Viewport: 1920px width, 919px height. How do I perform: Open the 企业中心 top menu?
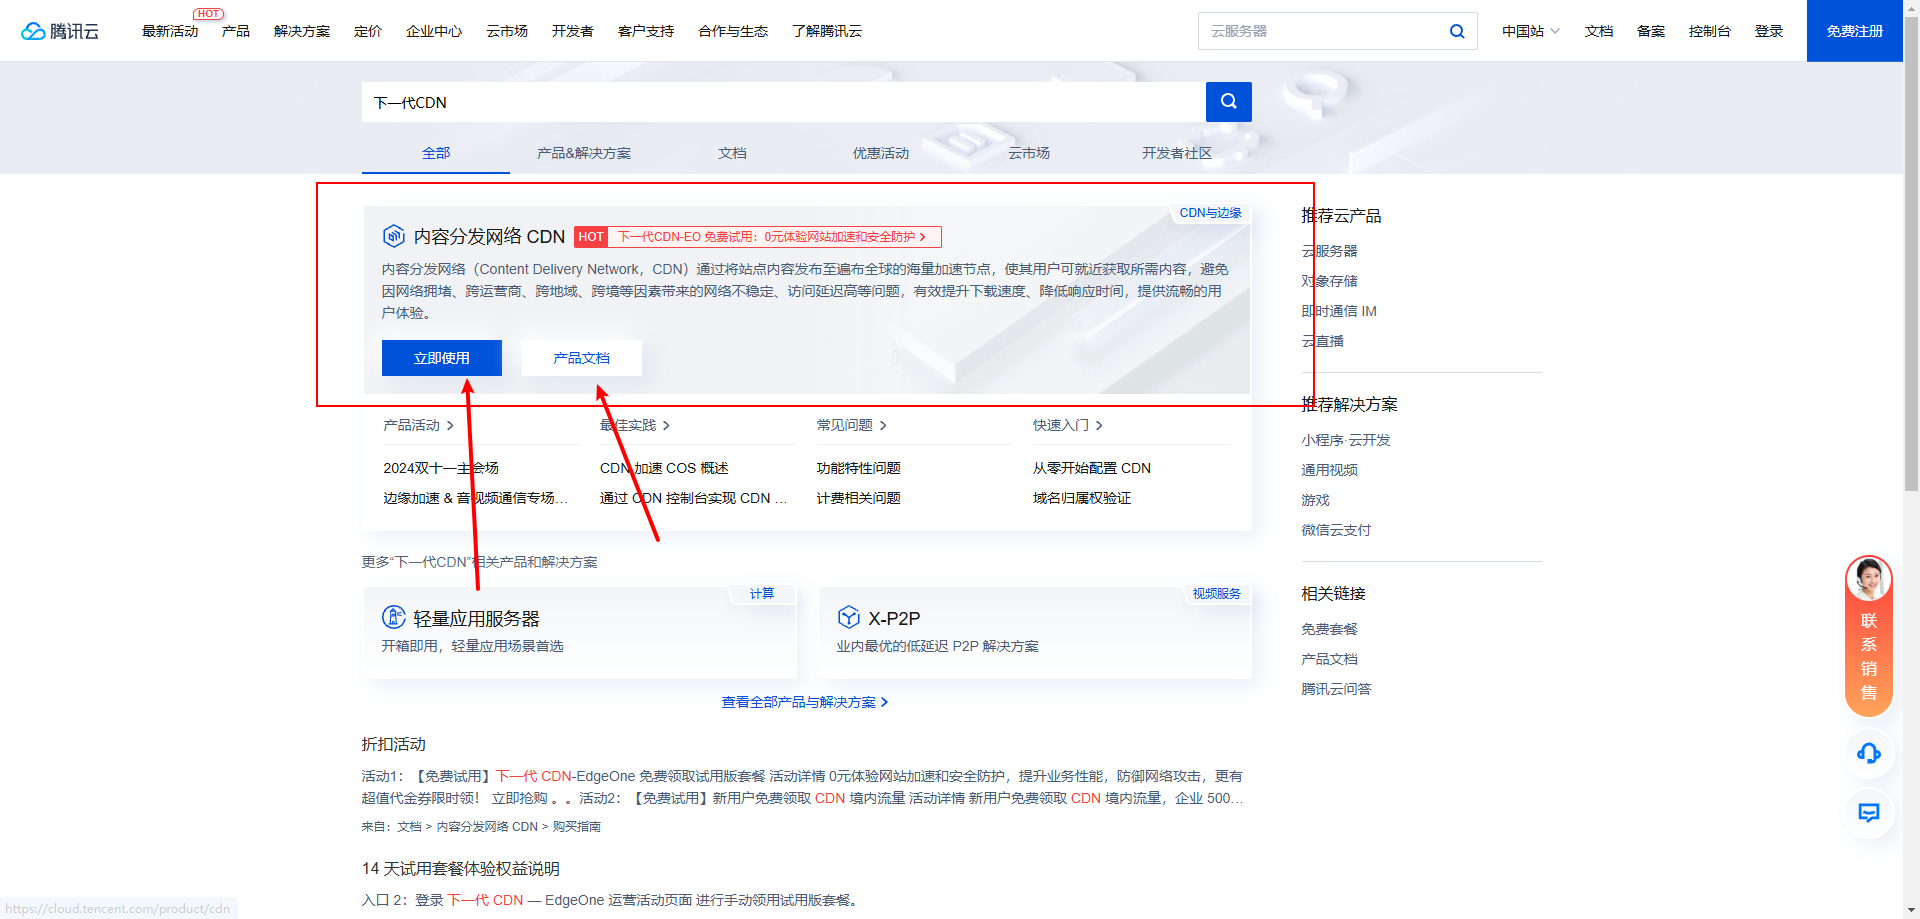click(434, 31)
